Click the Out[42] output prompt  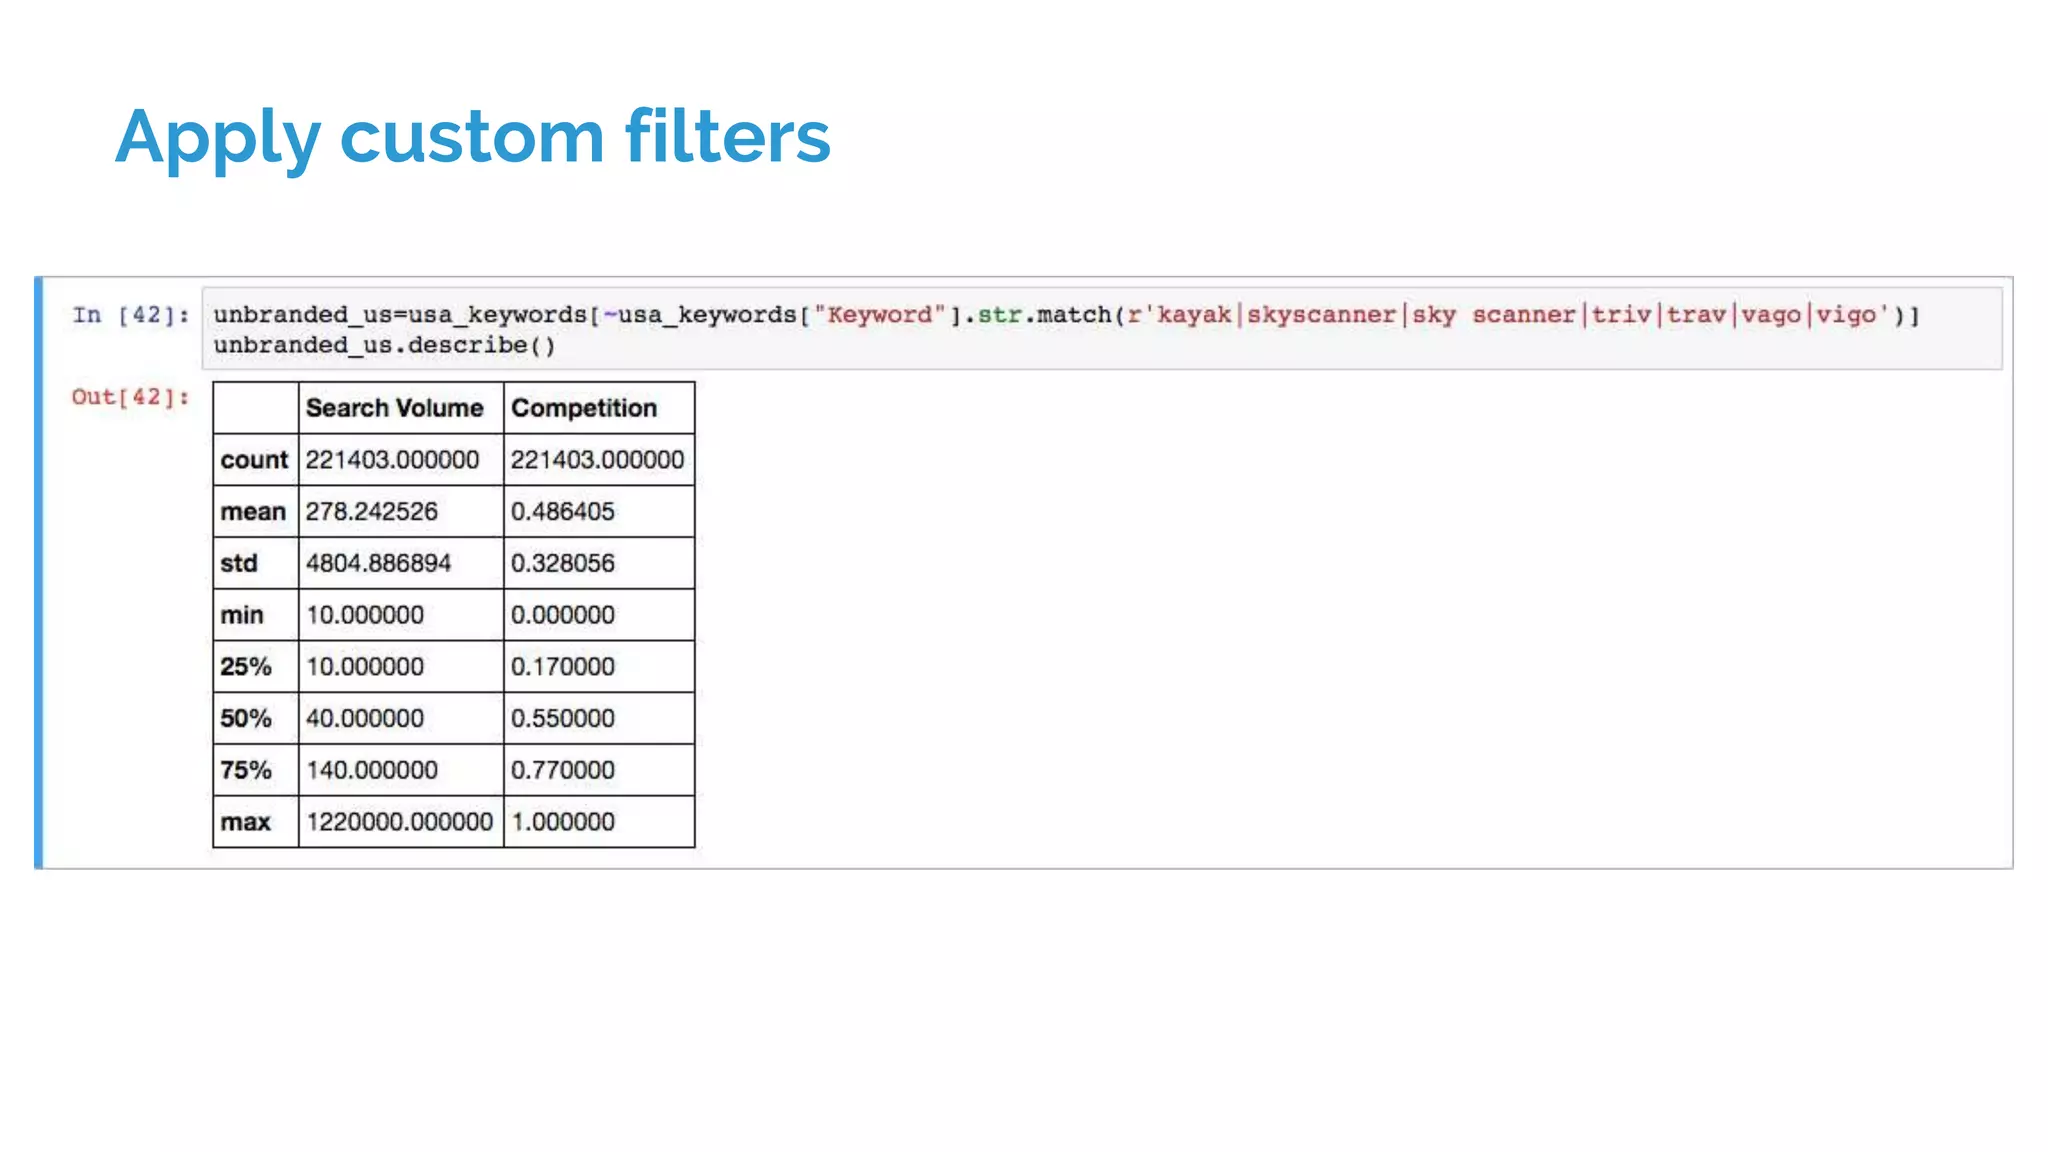coord(130,397)
